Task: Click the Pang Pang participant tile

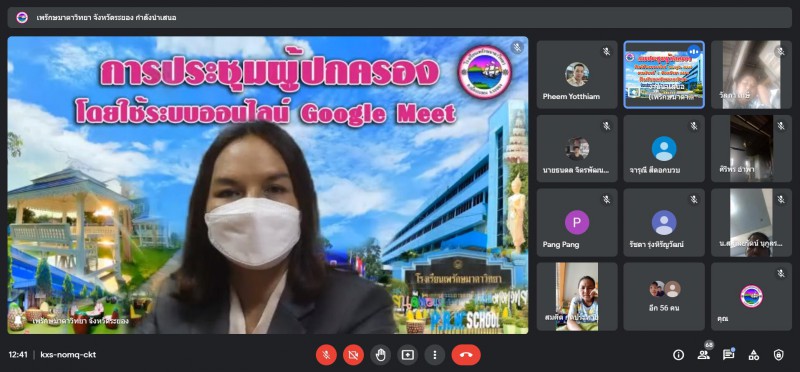Action: point(577,222)
